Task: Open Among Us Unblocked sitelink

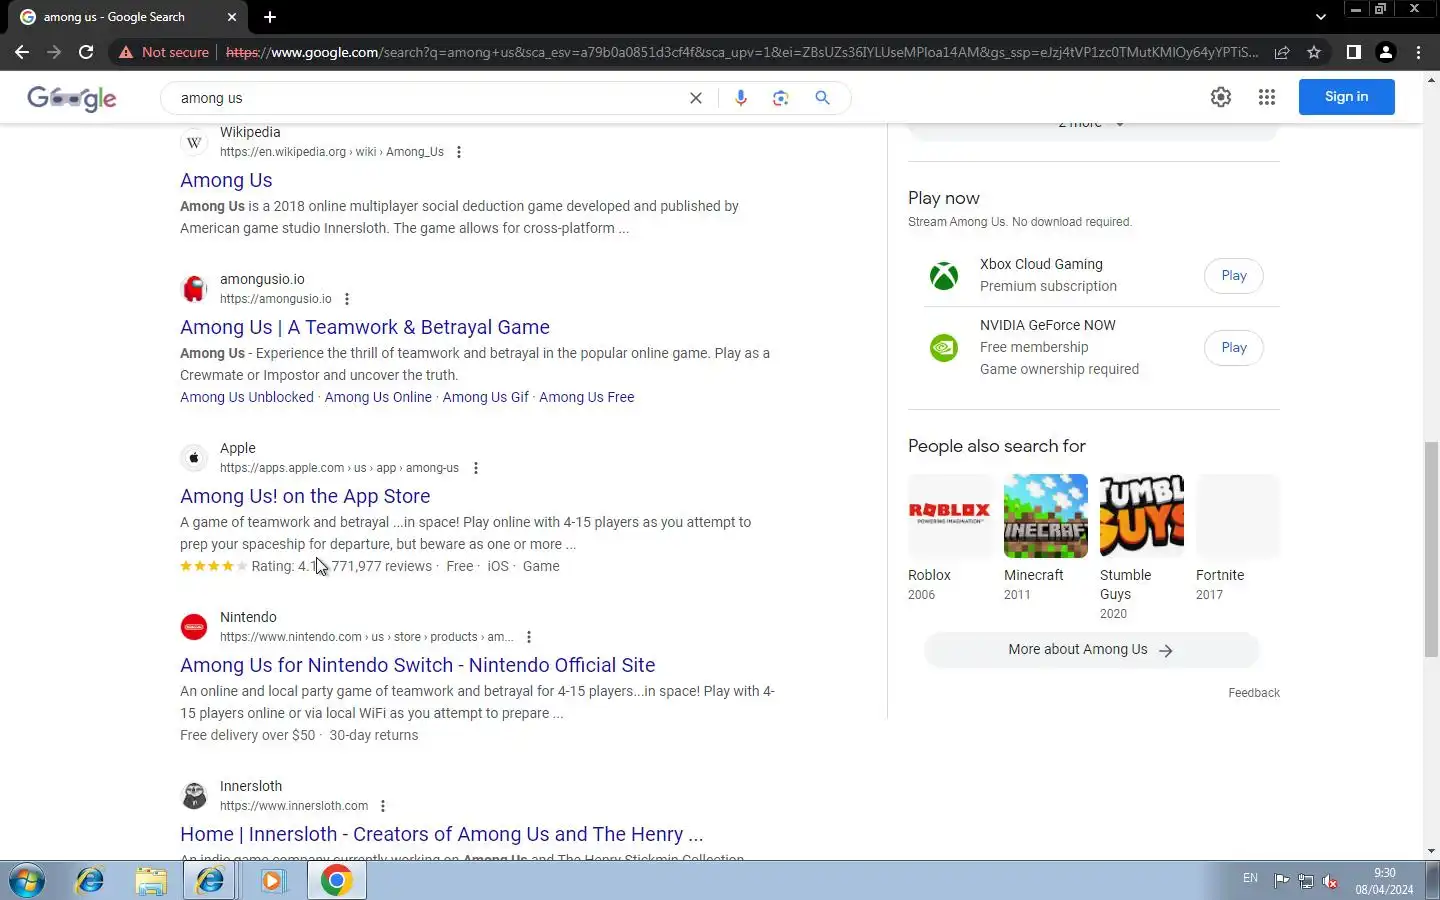Action: [x=247, y=397]
